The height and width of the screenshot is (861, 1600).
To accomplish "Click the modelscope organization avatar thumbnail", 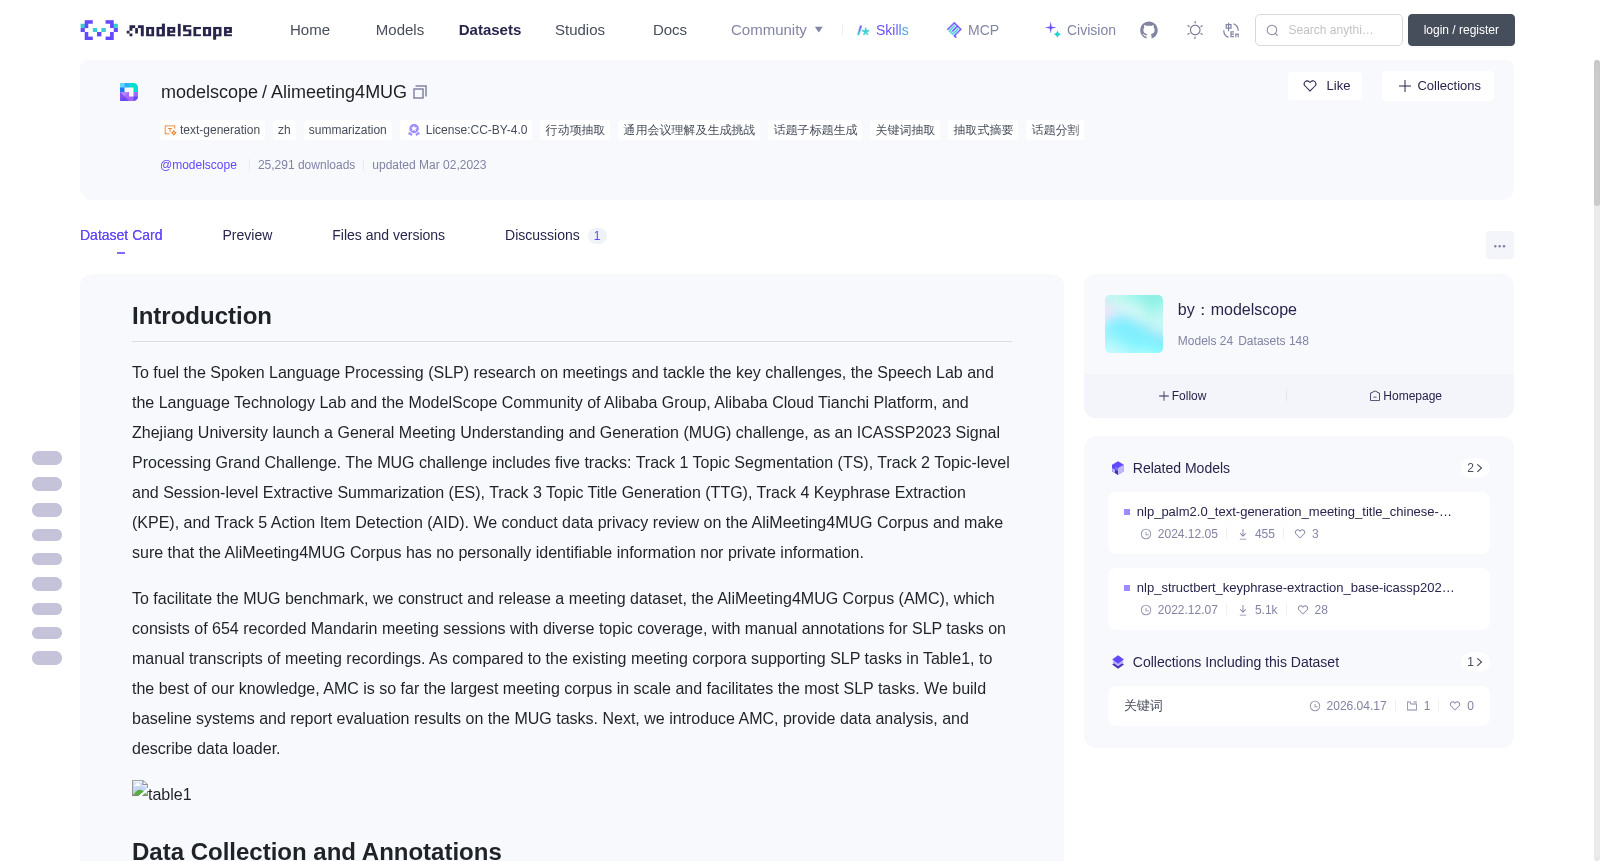I will pyautogui.click(x=1134, y=324).
